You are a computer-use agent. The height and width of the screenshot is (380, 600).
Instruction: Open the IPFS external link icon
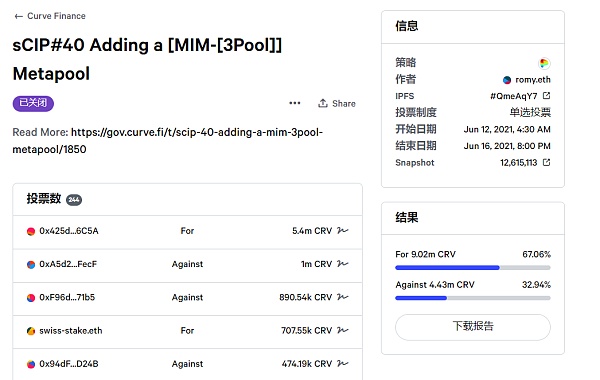point(546,95)
